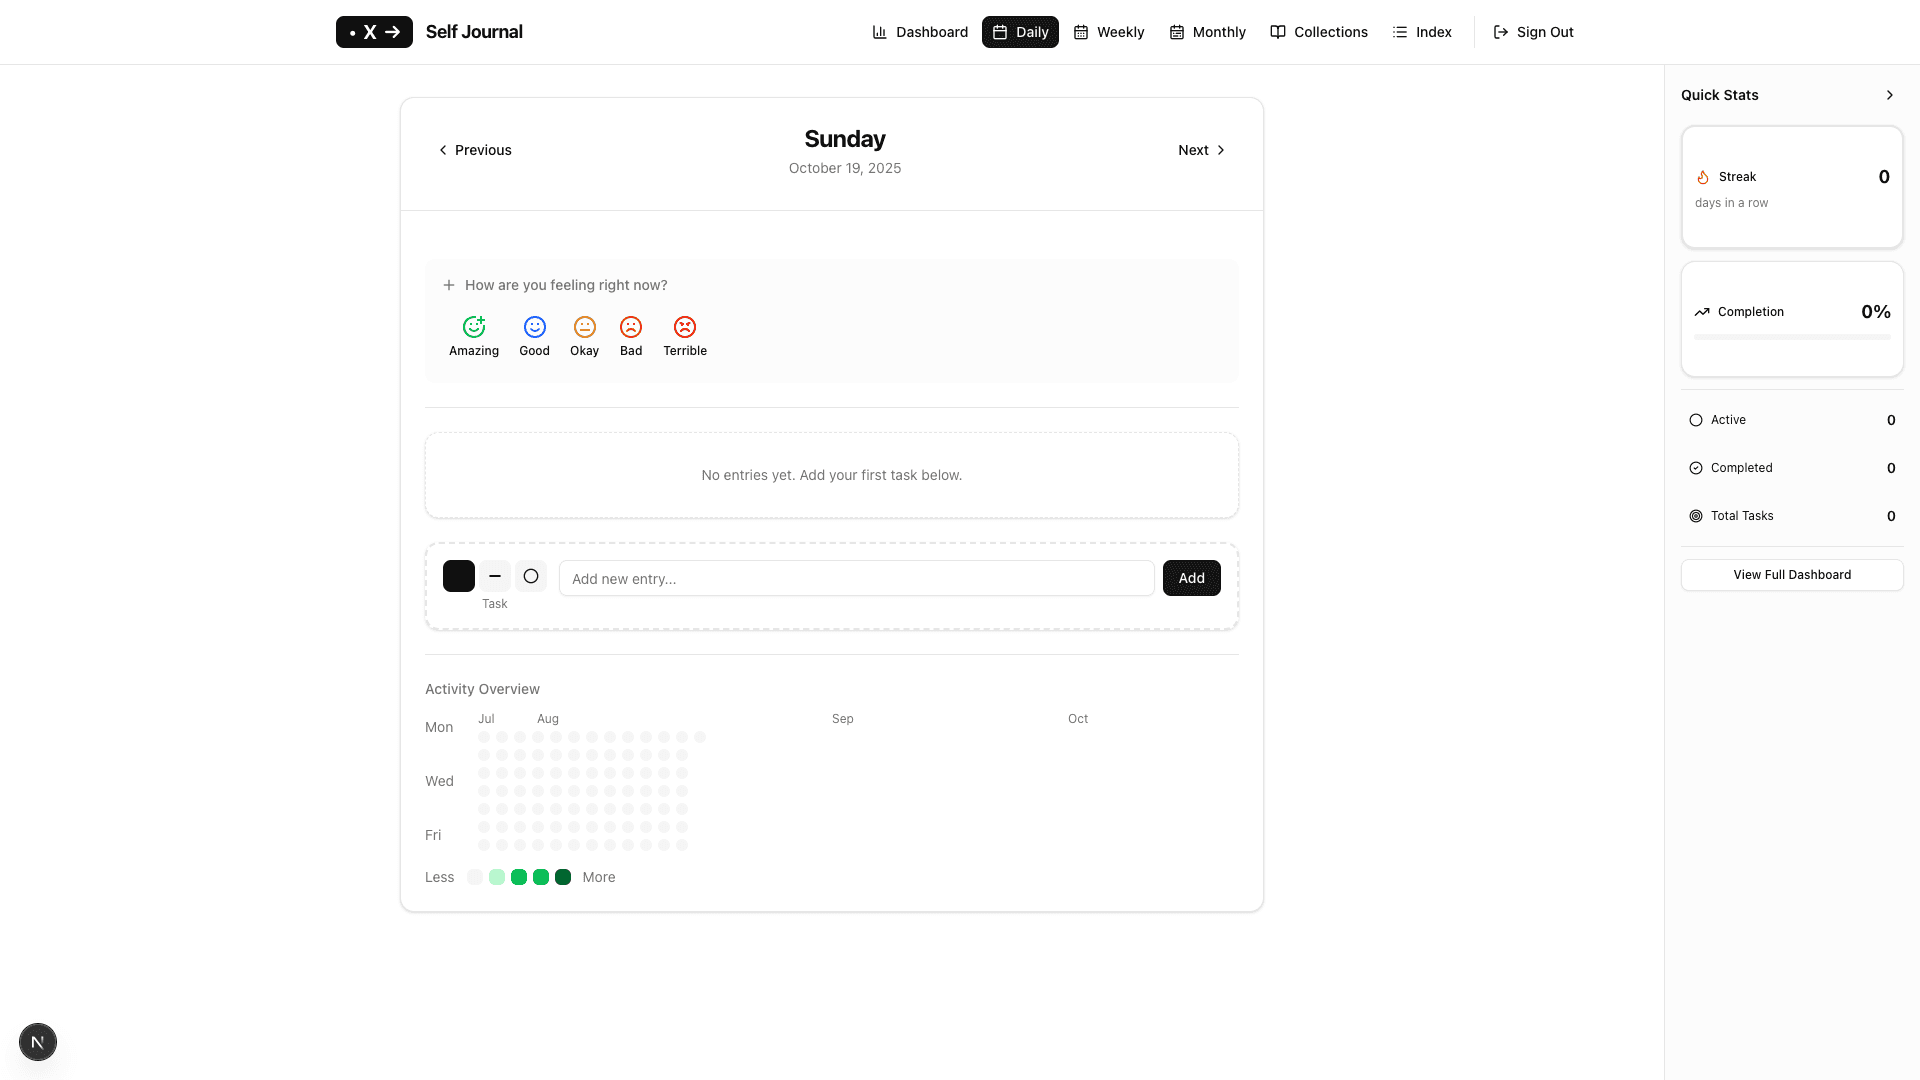Screen dimensions: 1920x1080
Task: Switch to the Collections view
Action: point(1319,32)
